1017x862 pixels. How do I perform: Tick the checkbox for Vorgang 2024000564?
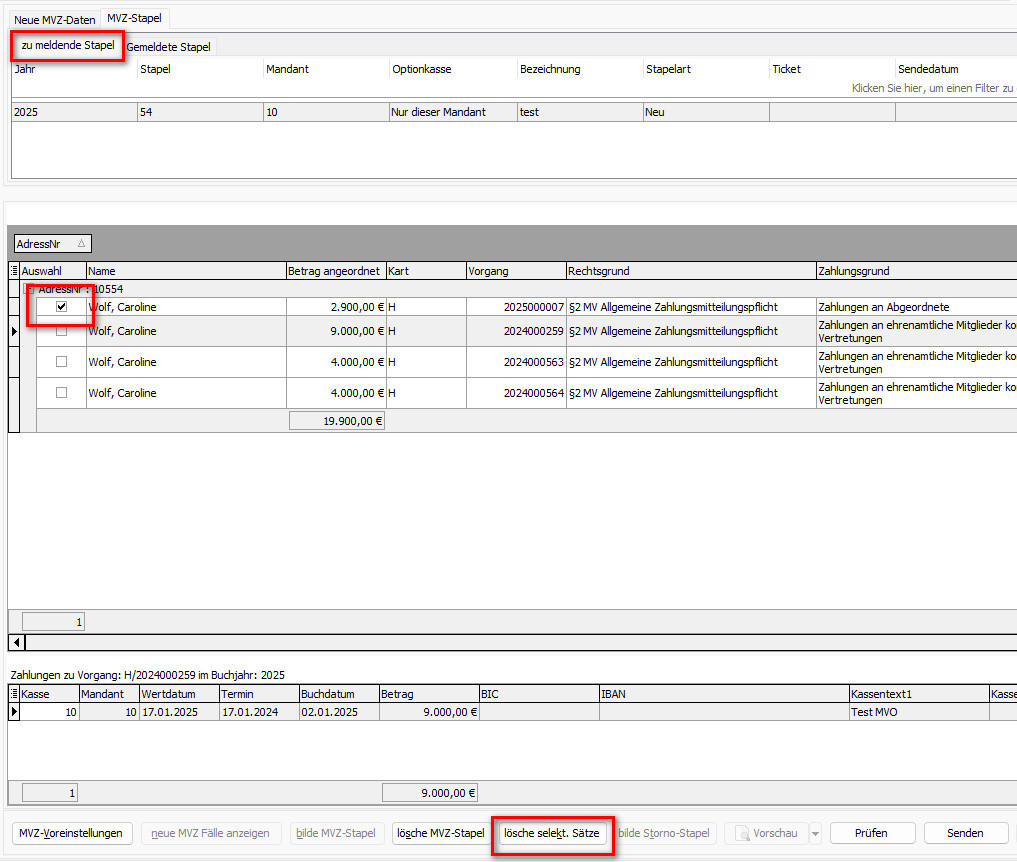pos(62,392)
